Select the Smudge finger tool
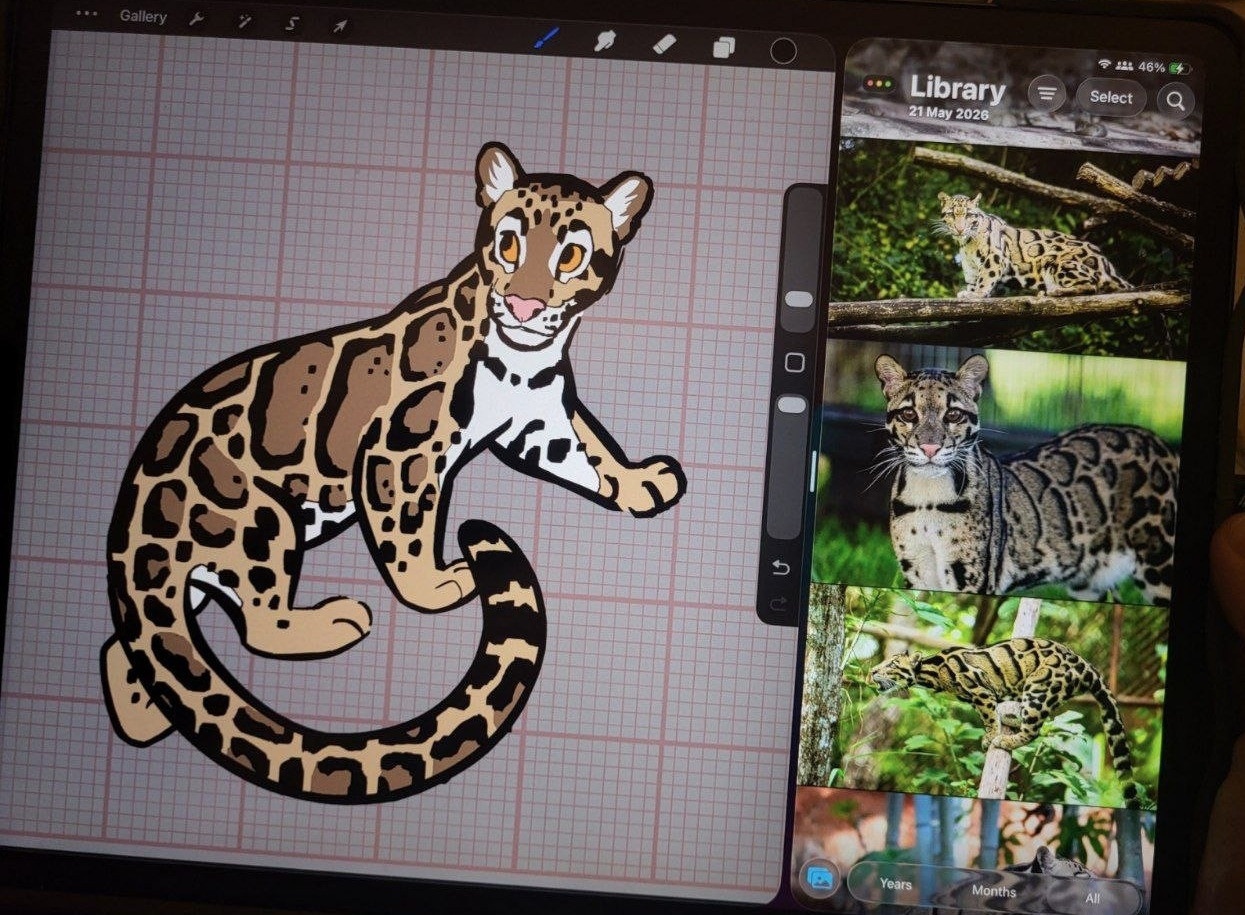 604,41
